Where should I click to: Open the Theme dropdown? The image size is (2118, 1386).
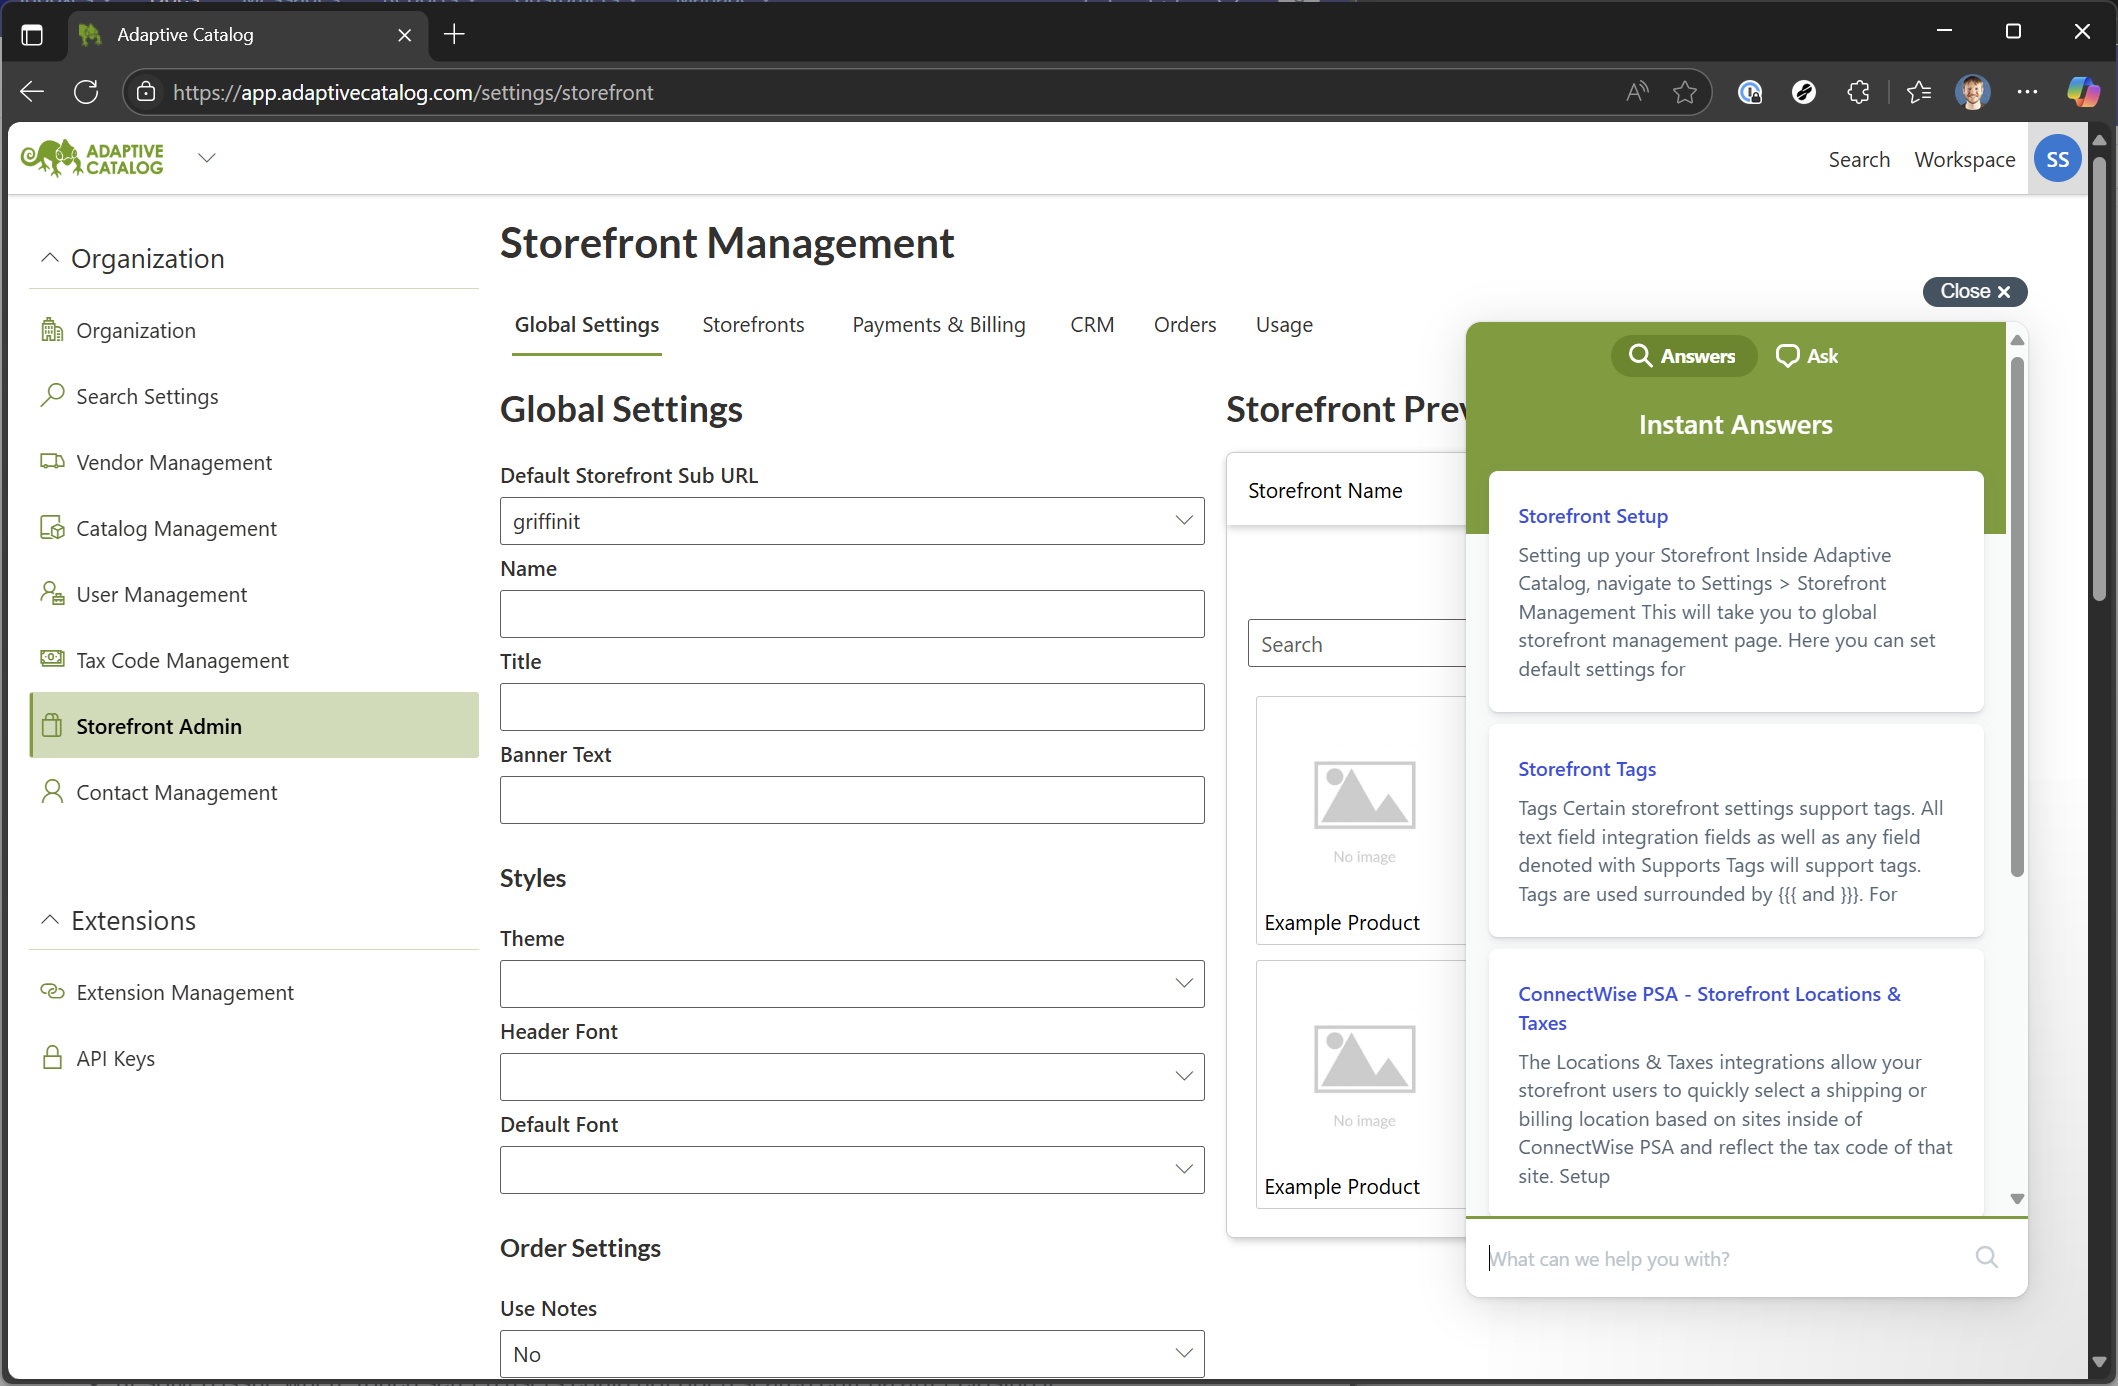852,984
